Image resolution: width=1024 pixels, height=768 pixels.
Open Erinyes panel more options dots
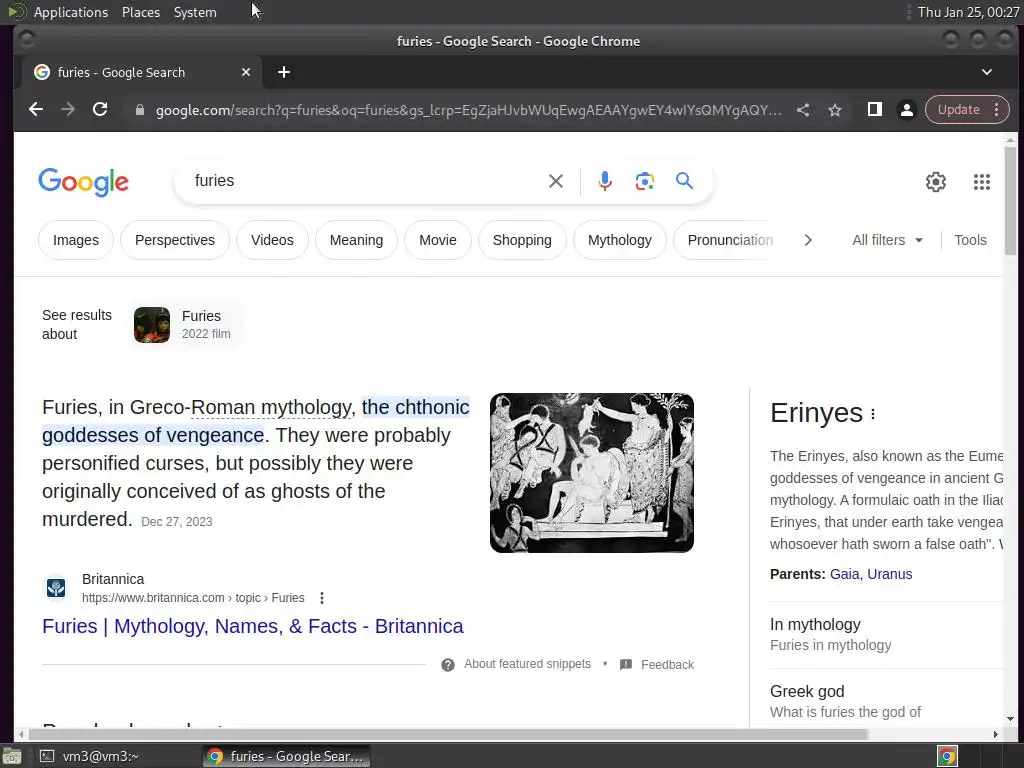873,414
